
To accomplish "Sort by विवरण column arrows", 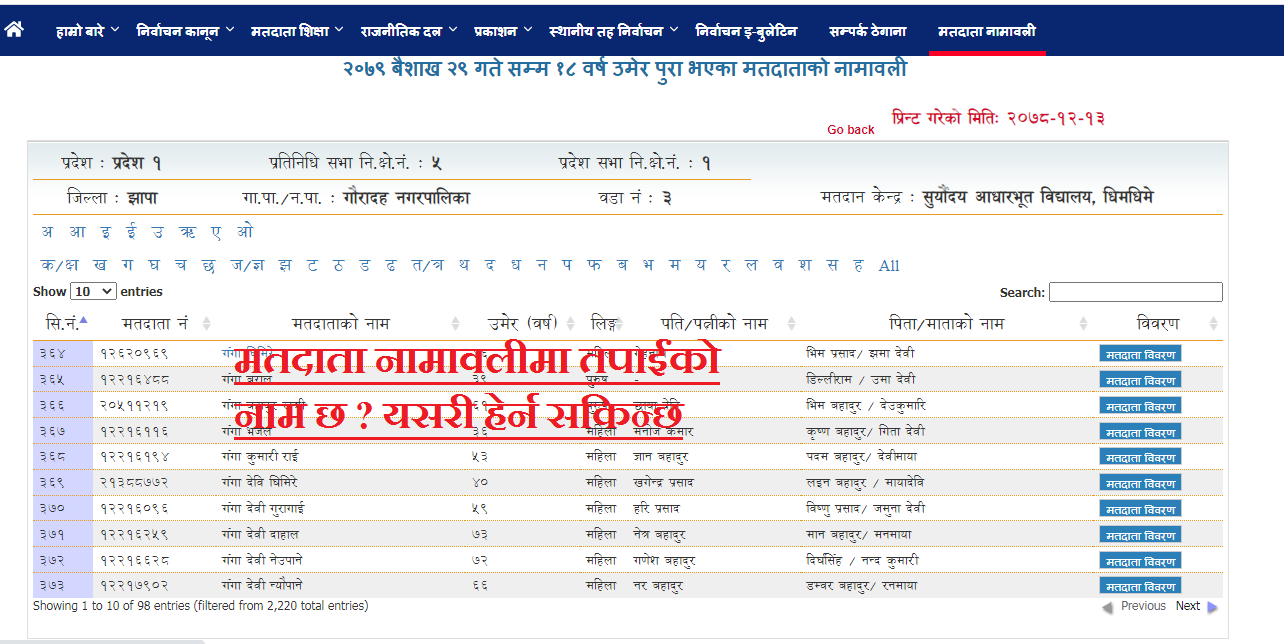I will coord(1213,324).
